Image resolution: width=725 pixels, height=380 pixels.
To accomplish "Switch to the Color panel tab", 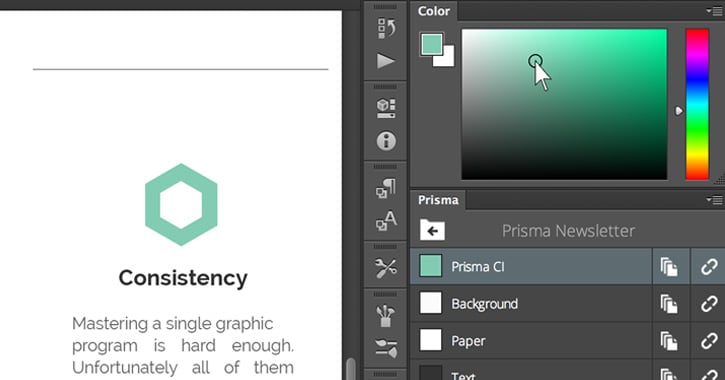I will click(x=434, y=11).
